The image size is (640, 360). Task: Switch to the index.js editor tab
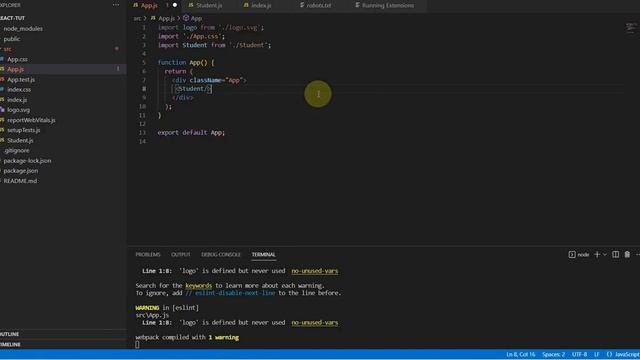(x=261, y=5)
